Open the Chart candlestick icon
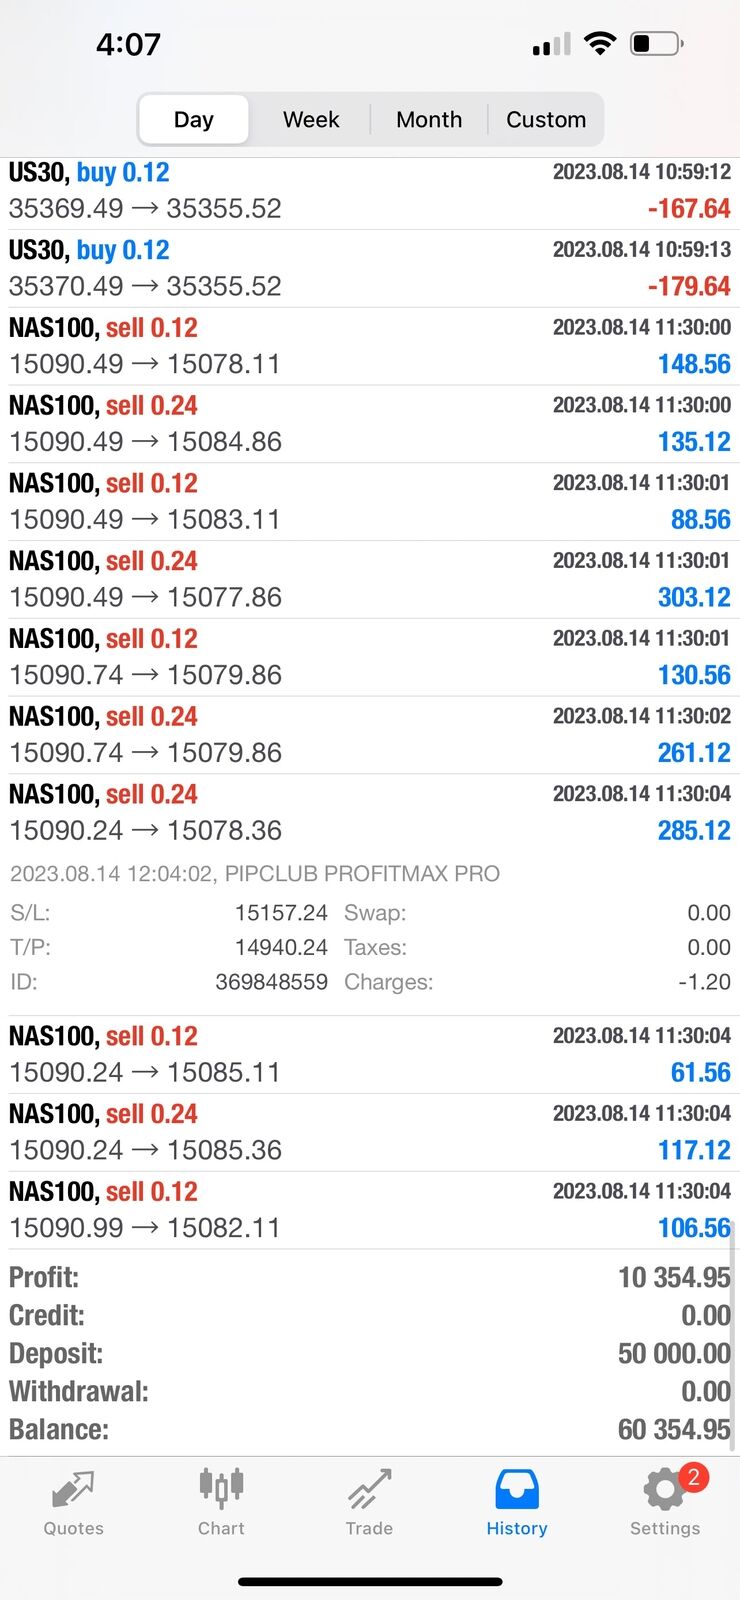Image resolution: width=740 pixels, height=1600 pixels. [x=221, y=1488]
